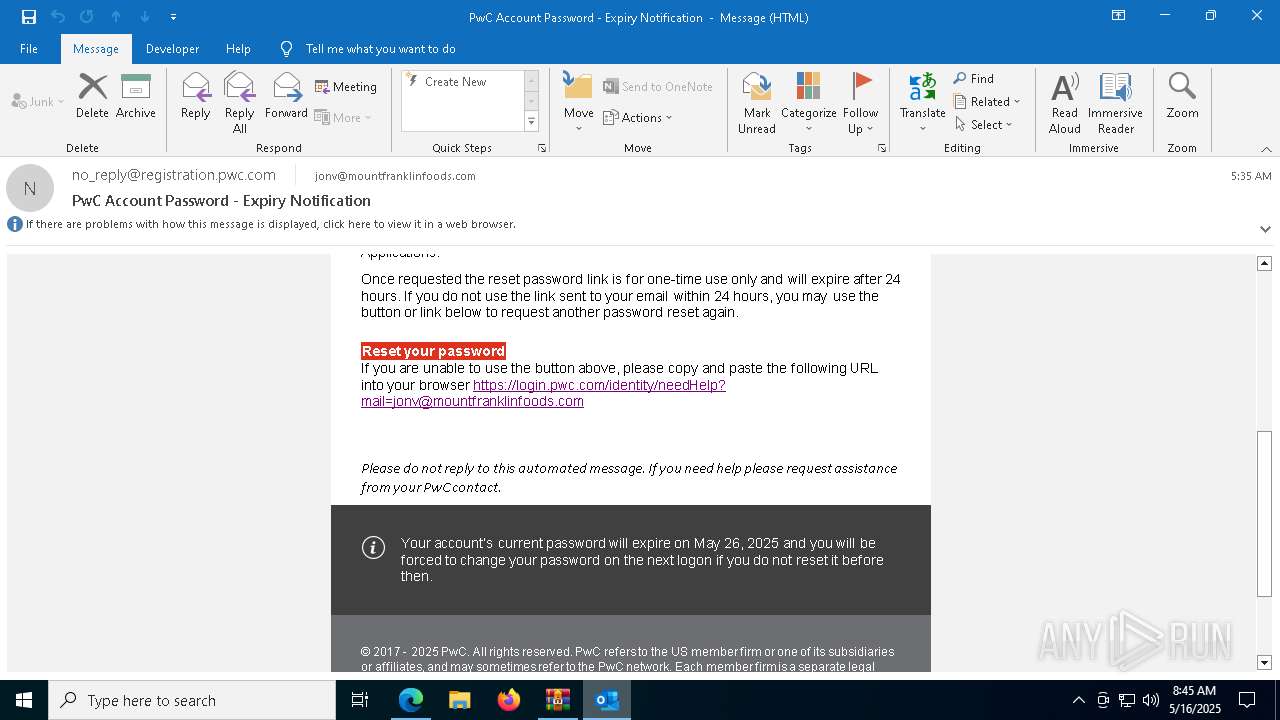The height and width of the screenshot is (720, 1280).
Task: Reply to the sender
Action: click(x=196, y=96)
